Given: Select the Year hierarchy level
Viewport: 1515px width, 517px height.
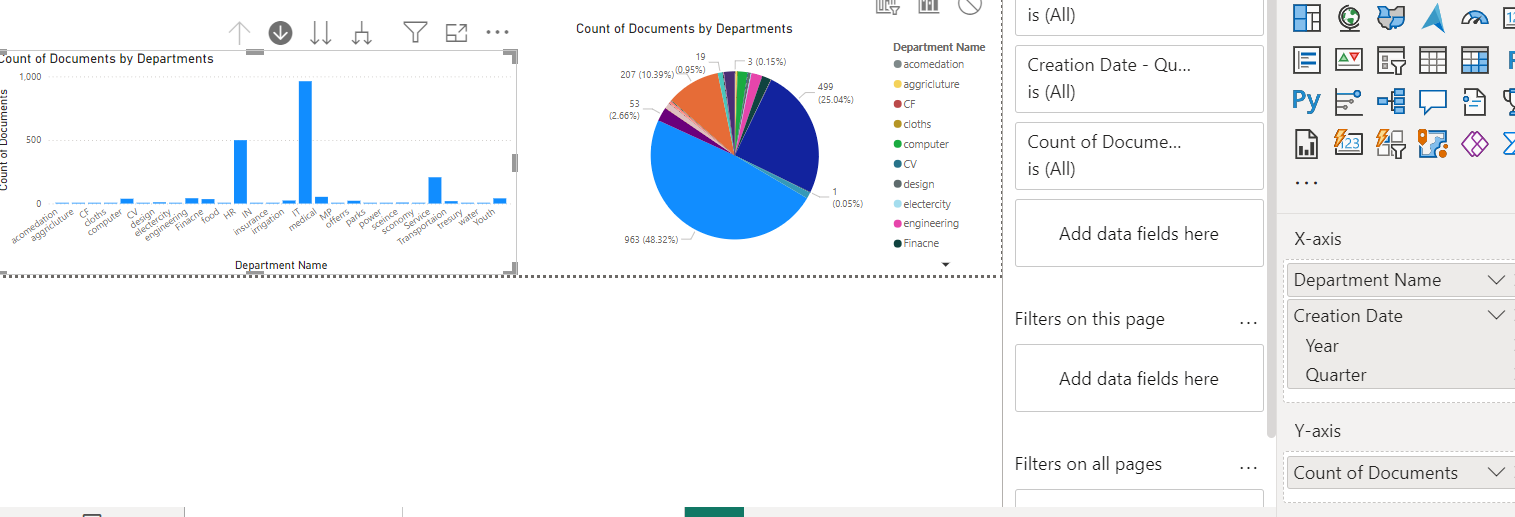Looking at the screenshot, I should tap(1322, 346).
